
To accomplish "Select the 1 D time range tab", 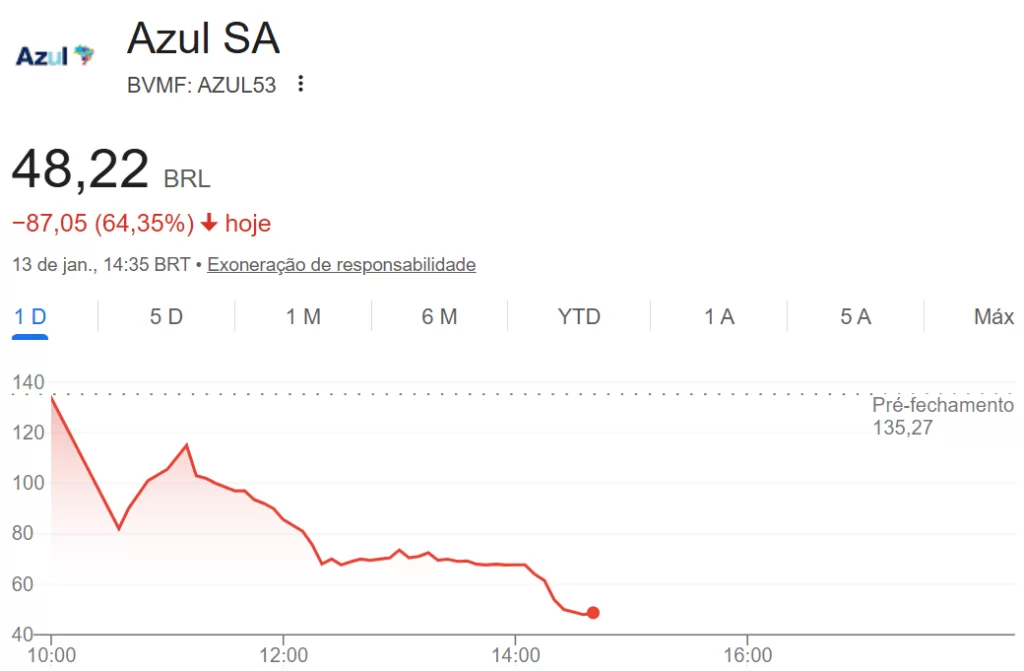I will (30, 317).
